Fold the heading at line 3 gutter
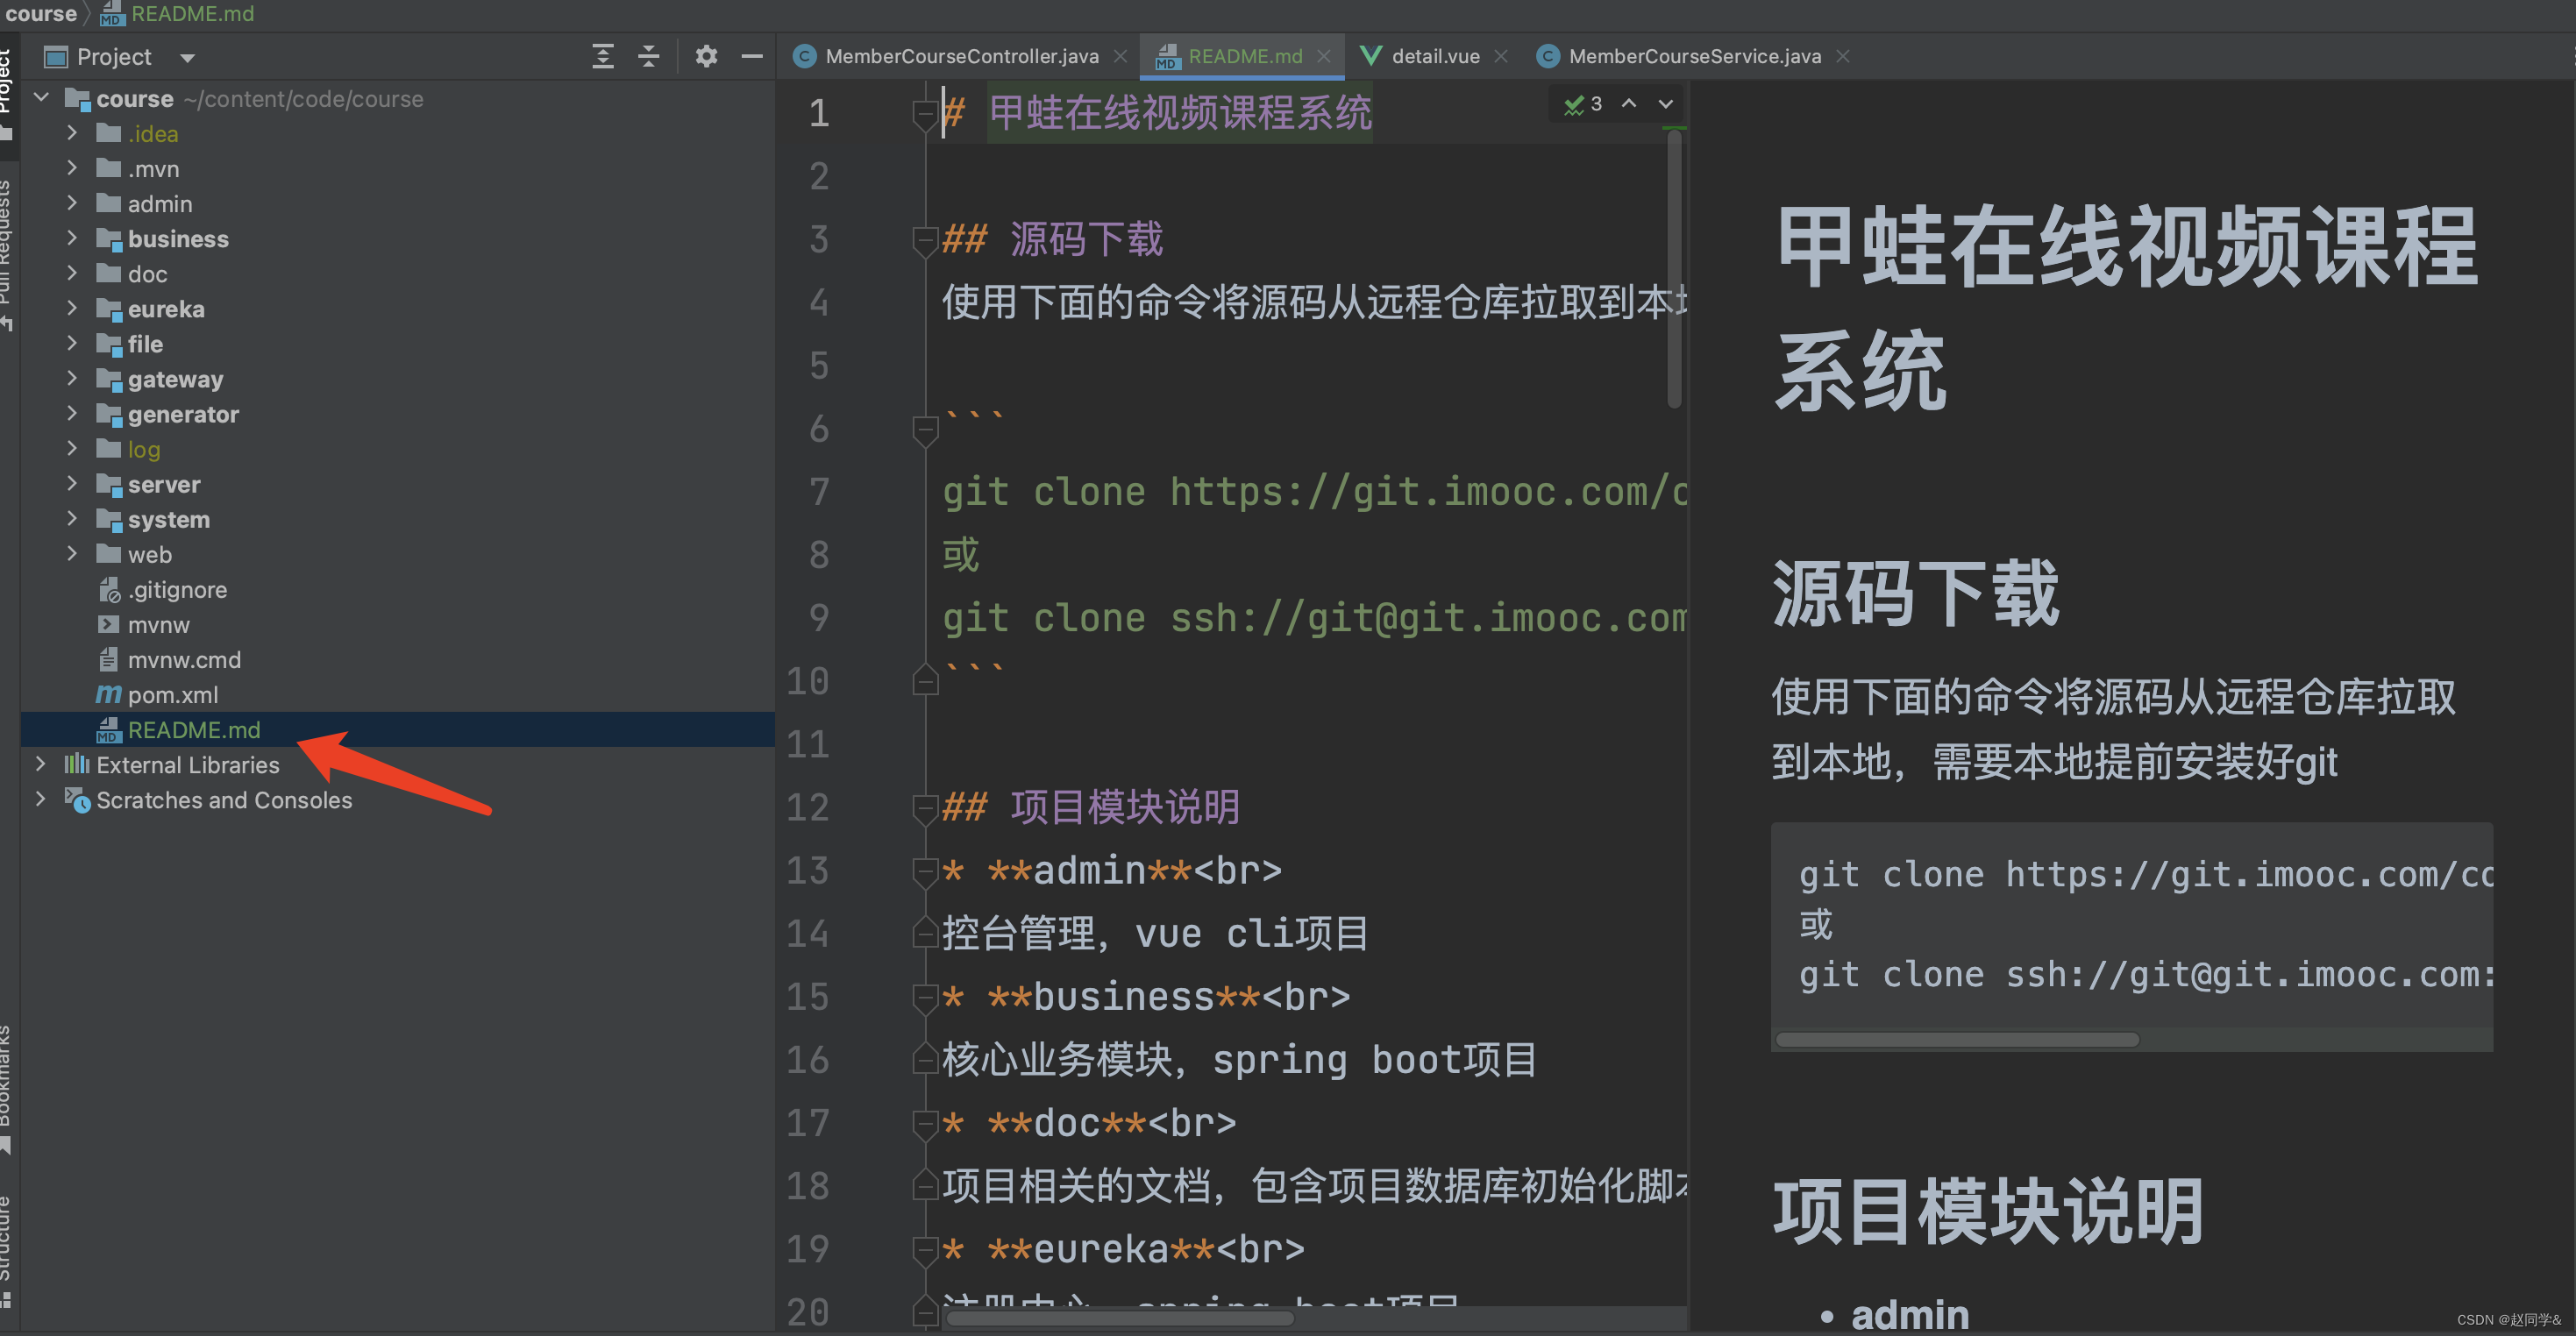This screenshot has width=2576, height=1336. pos(924,240)
